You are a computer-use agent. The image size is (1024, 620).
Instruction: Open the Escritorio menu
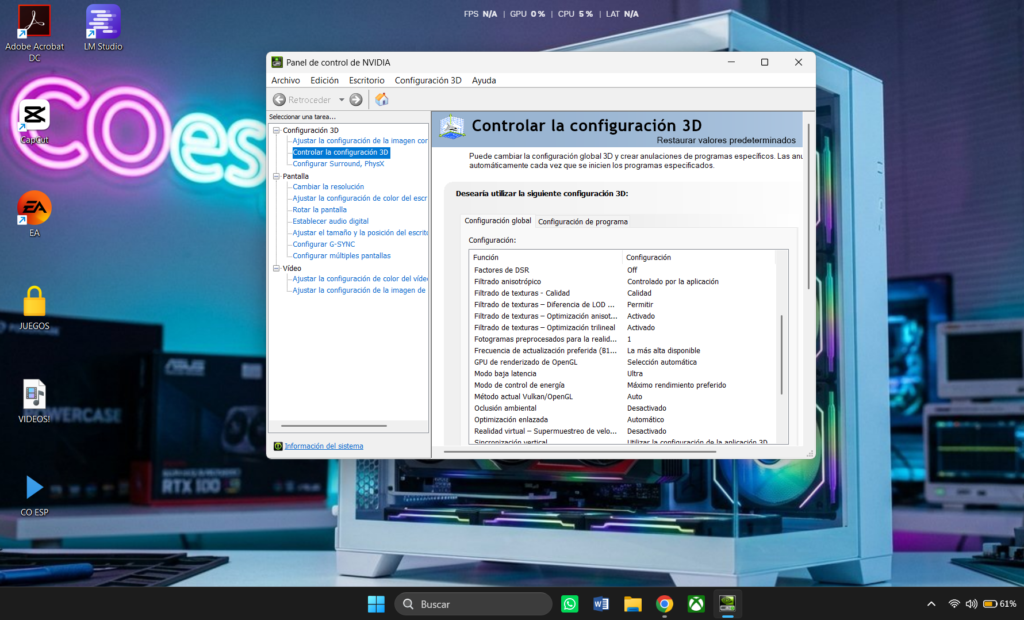point(366,80)
